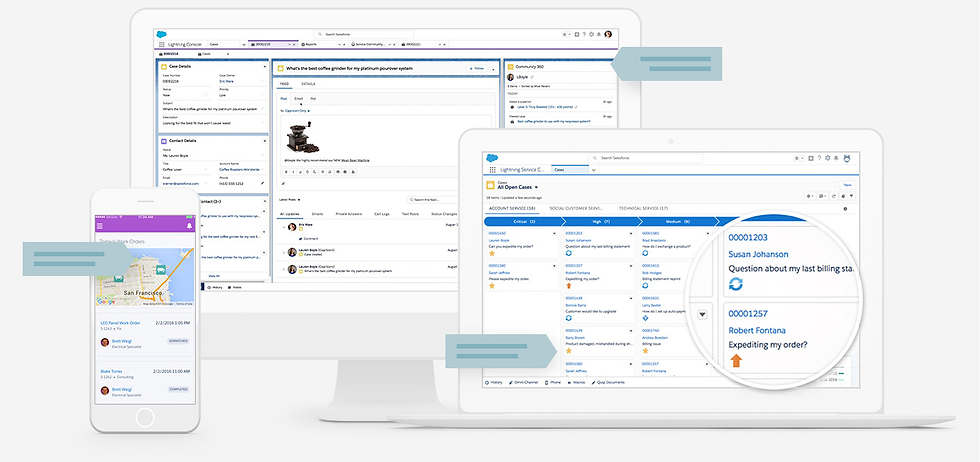Click the New button on the cases list
Viewport: 980px width, 462px height.
click(x=848, y=185)
